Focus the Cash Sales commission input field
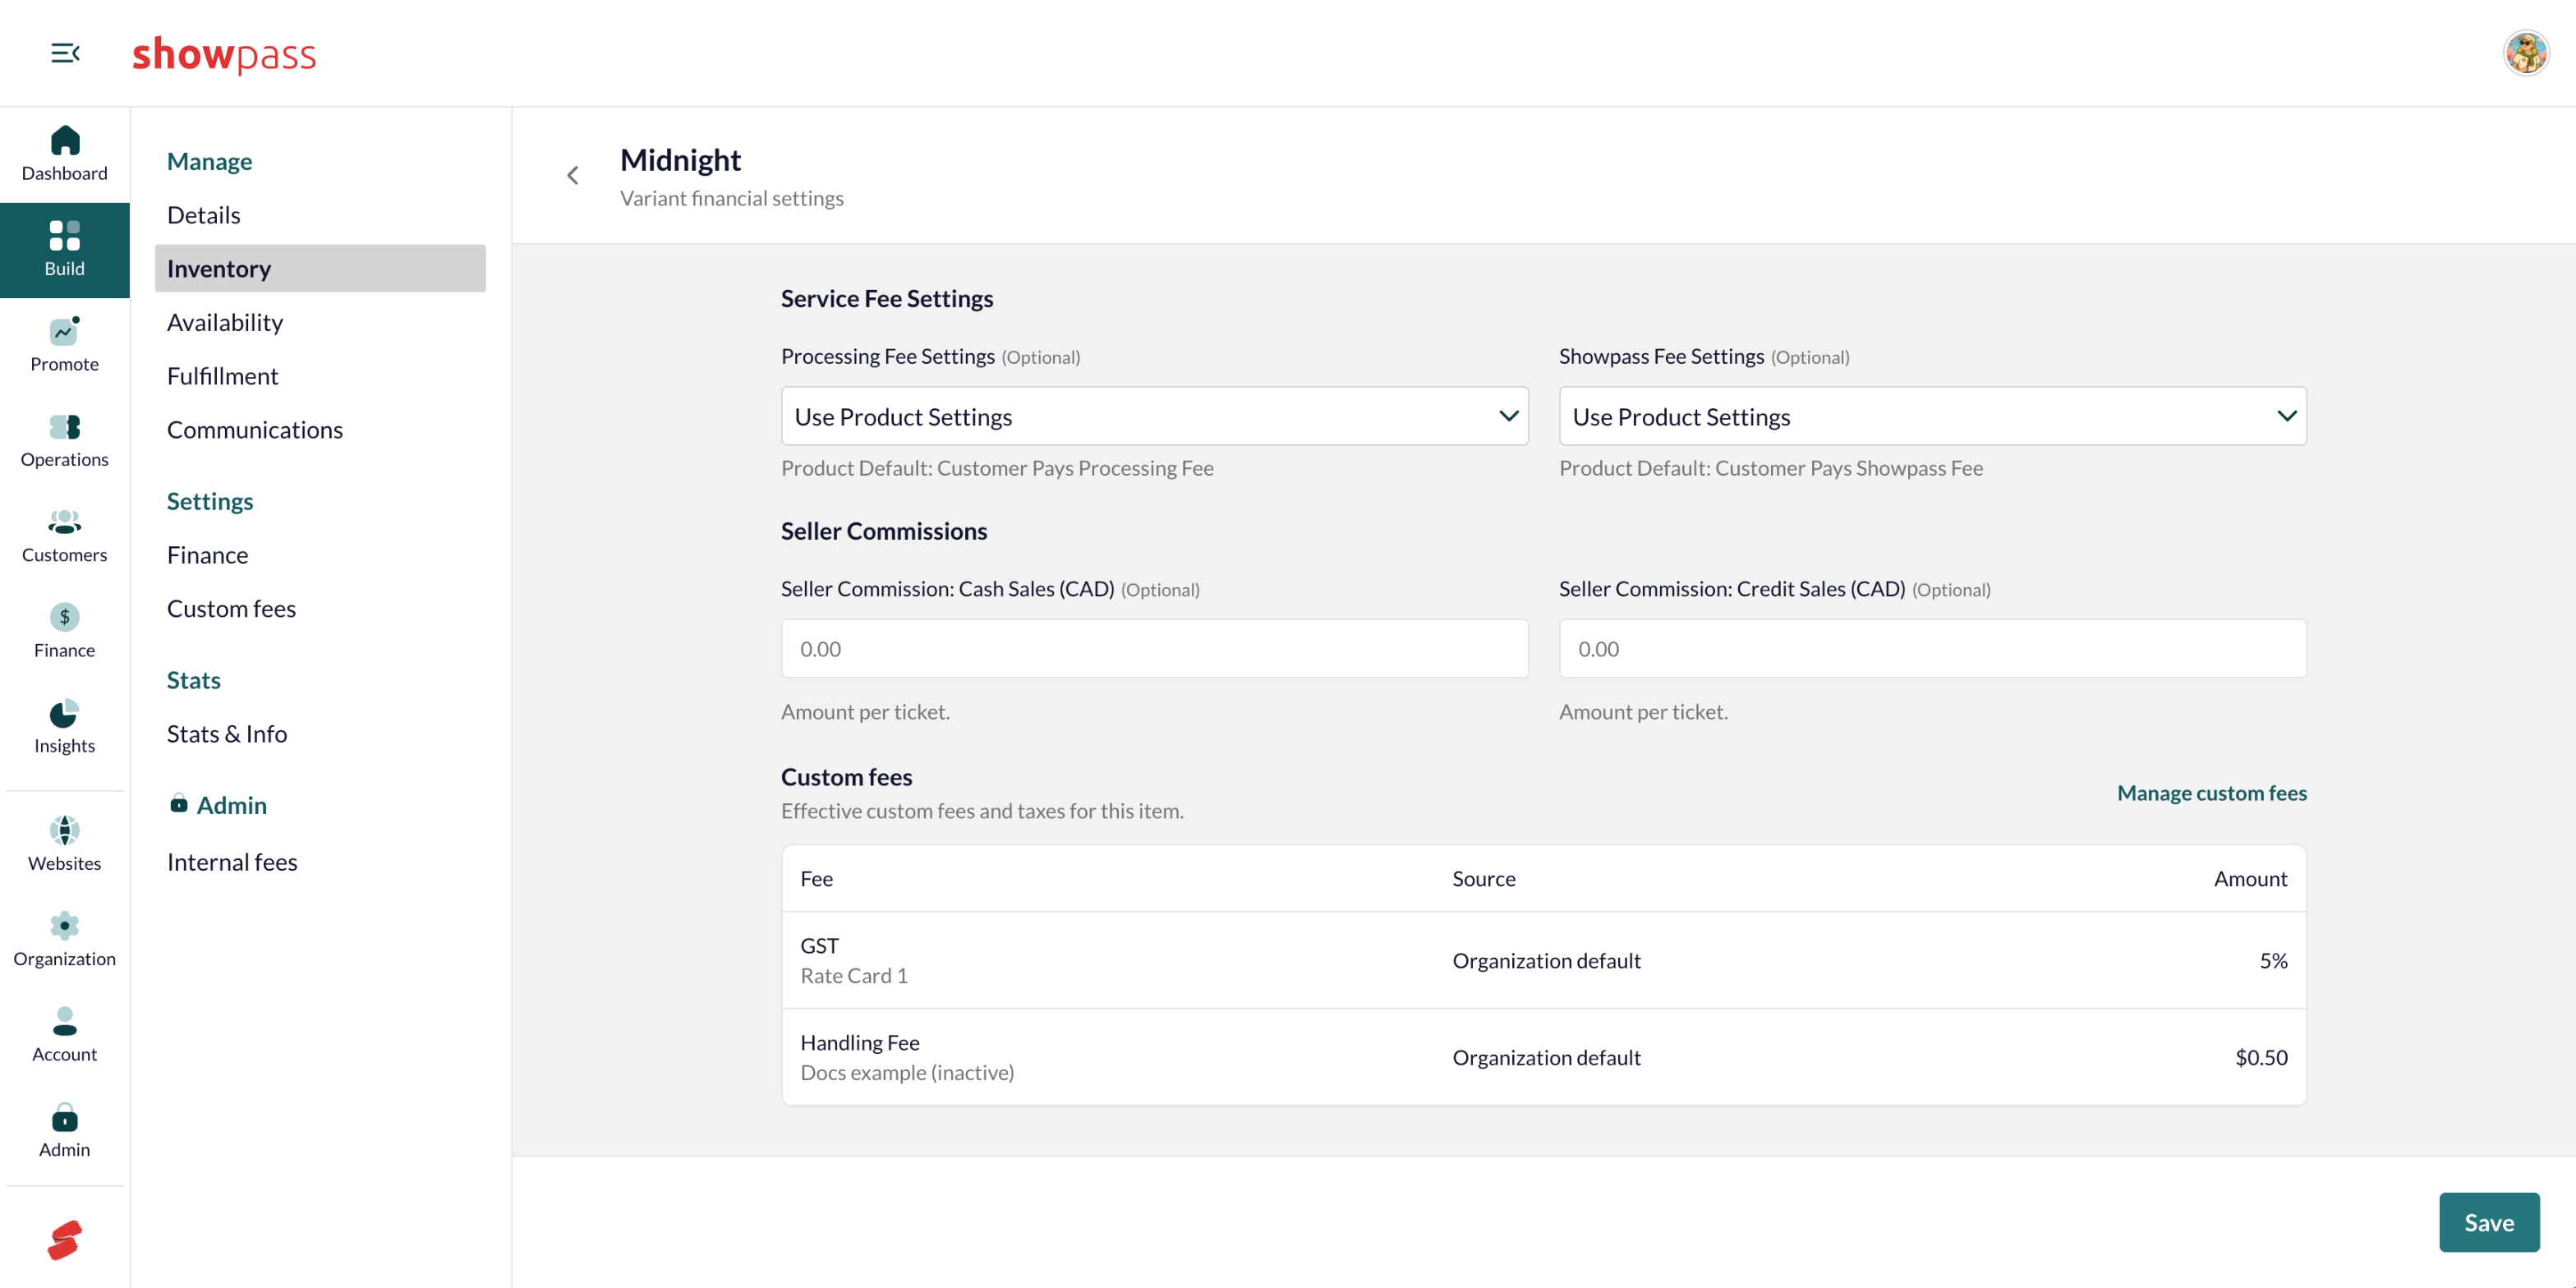2576x1288 pixels. [x=1154, y=649]
